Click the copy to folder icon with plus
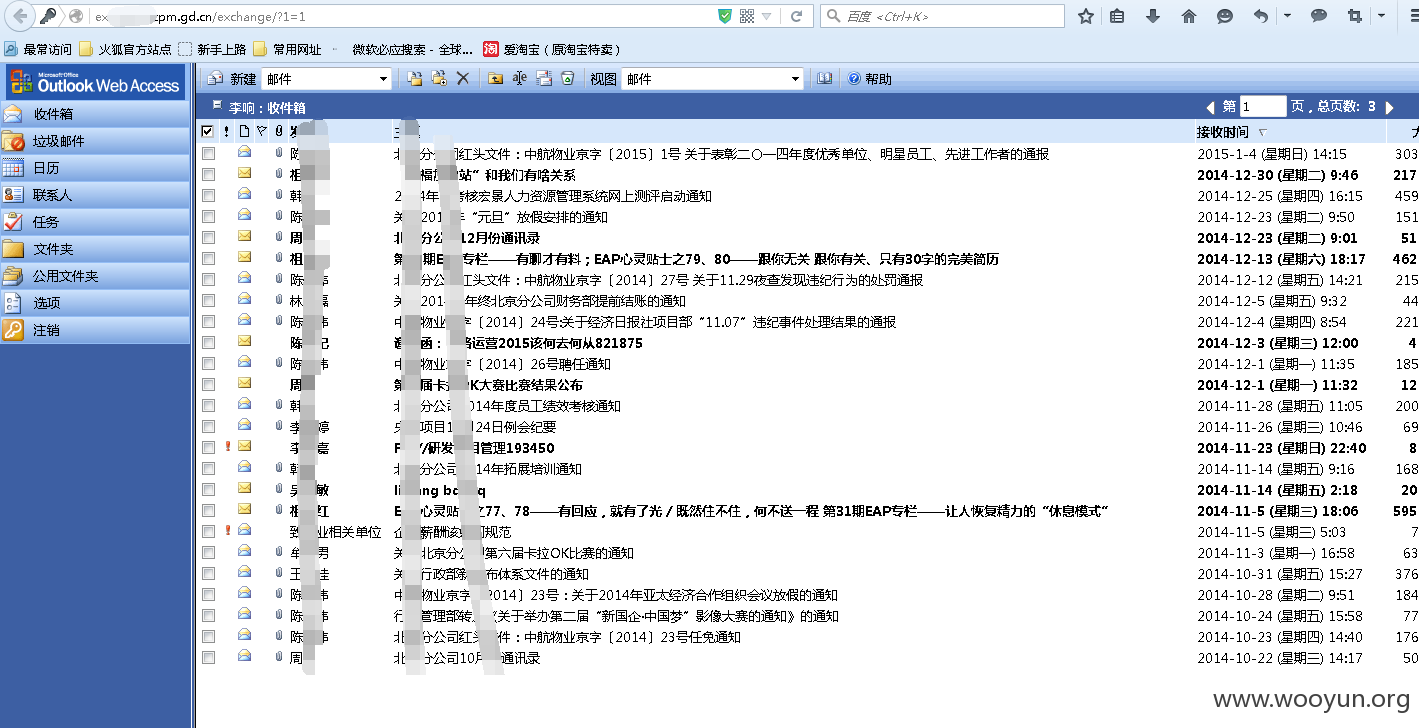The image size is (1419, 728). [x=439, y=79]
